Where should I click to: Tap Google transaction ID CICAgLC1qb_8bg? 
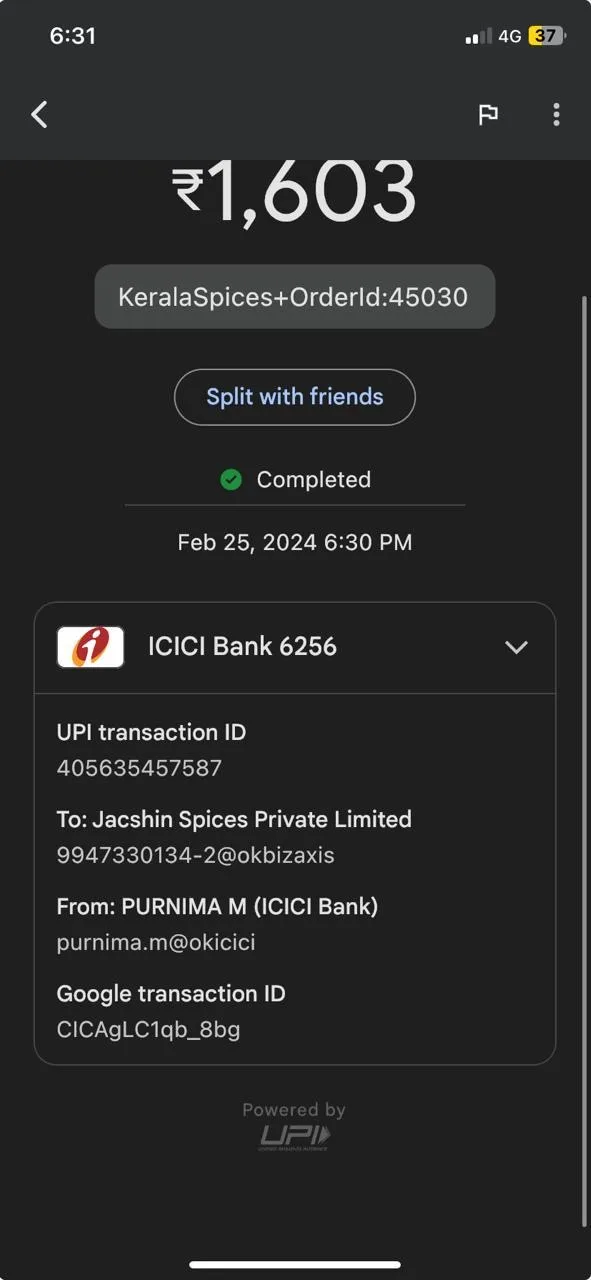(x=149, y=1029)
